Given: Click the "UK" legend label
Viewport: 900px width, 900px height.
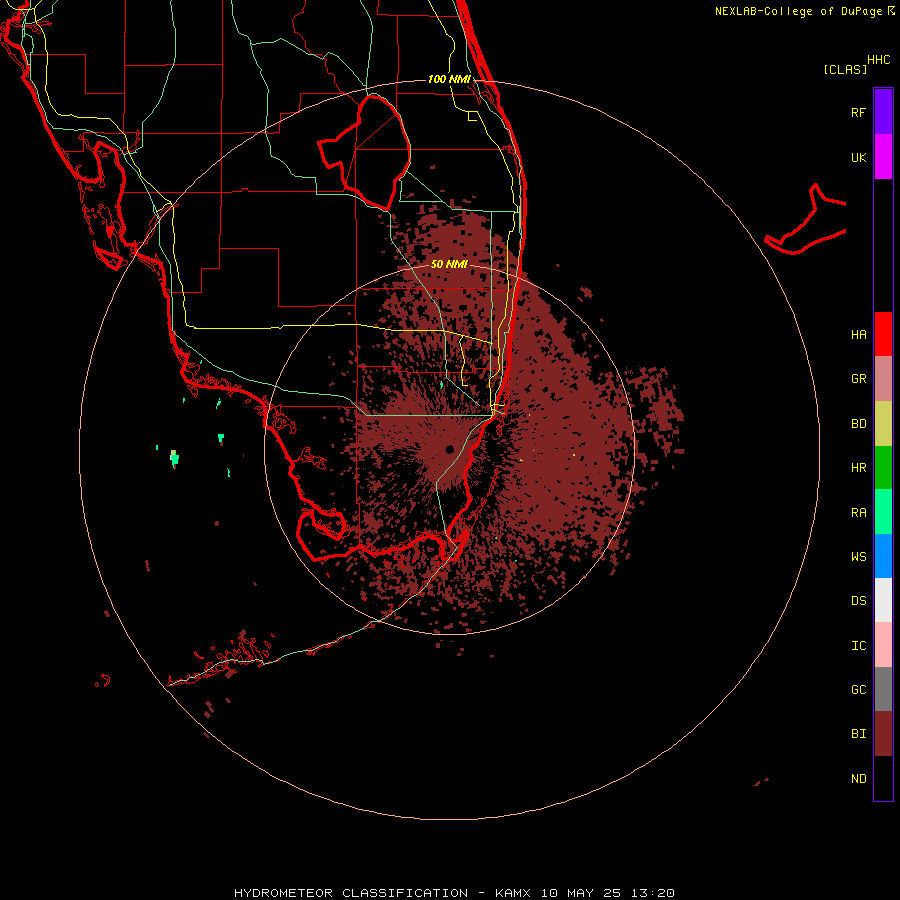Looking at the screenshot, I should coord(858,157).
